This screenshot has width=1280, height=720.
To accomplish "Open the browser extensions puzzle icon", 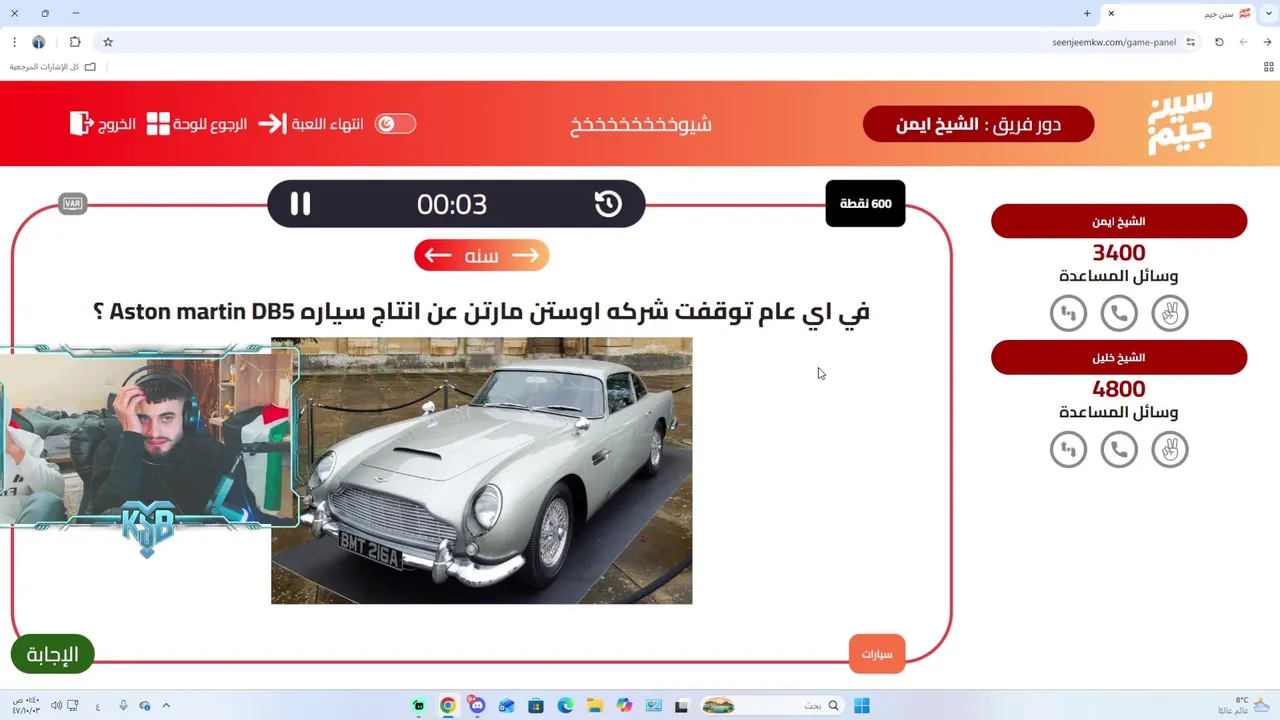I will pyautogui.click(x=75, y=42).
